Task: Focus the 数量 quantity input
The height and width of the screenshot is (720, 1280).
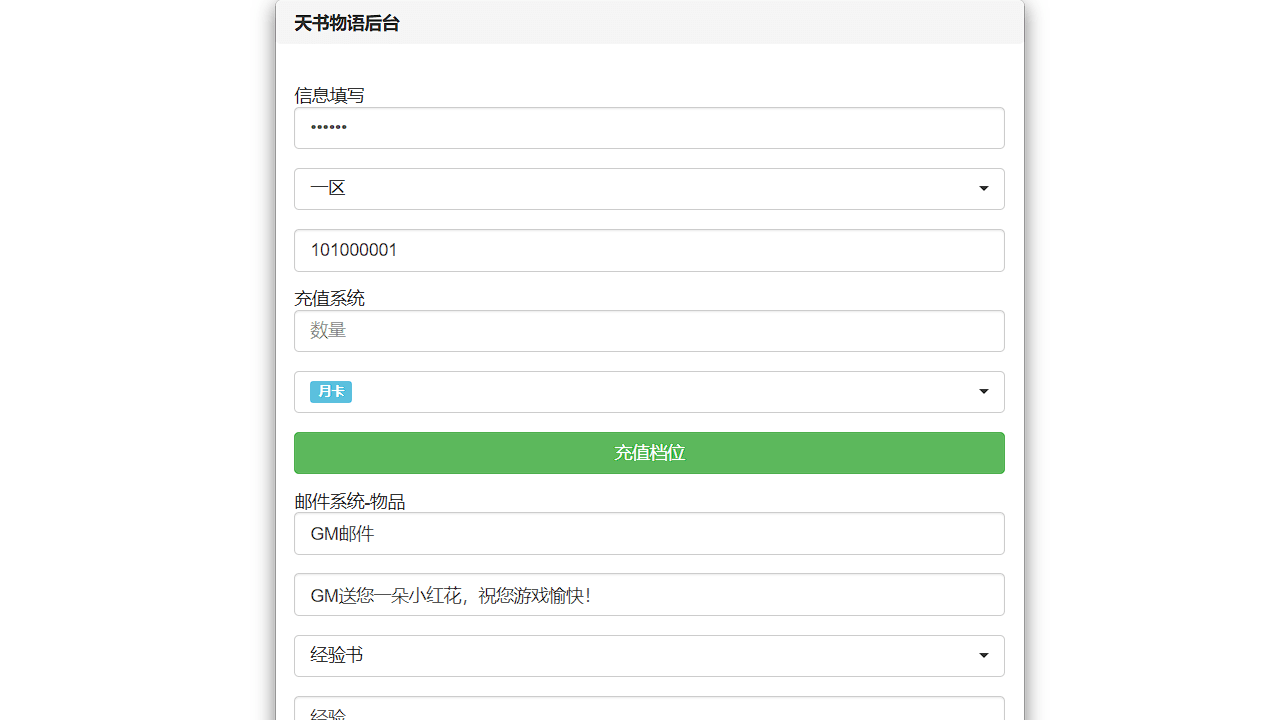Action: [649, 330]
